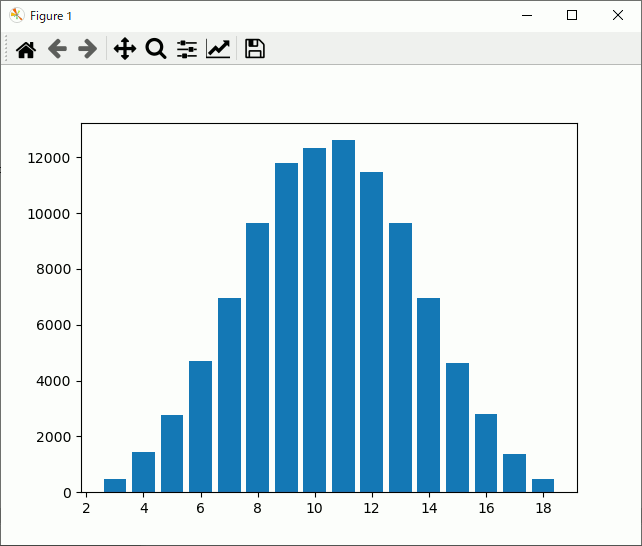The height and width of the screenshot is (546, 642).
Task: Click the bar at x=4
Action: pyautogui.click(x=143, y=472)
